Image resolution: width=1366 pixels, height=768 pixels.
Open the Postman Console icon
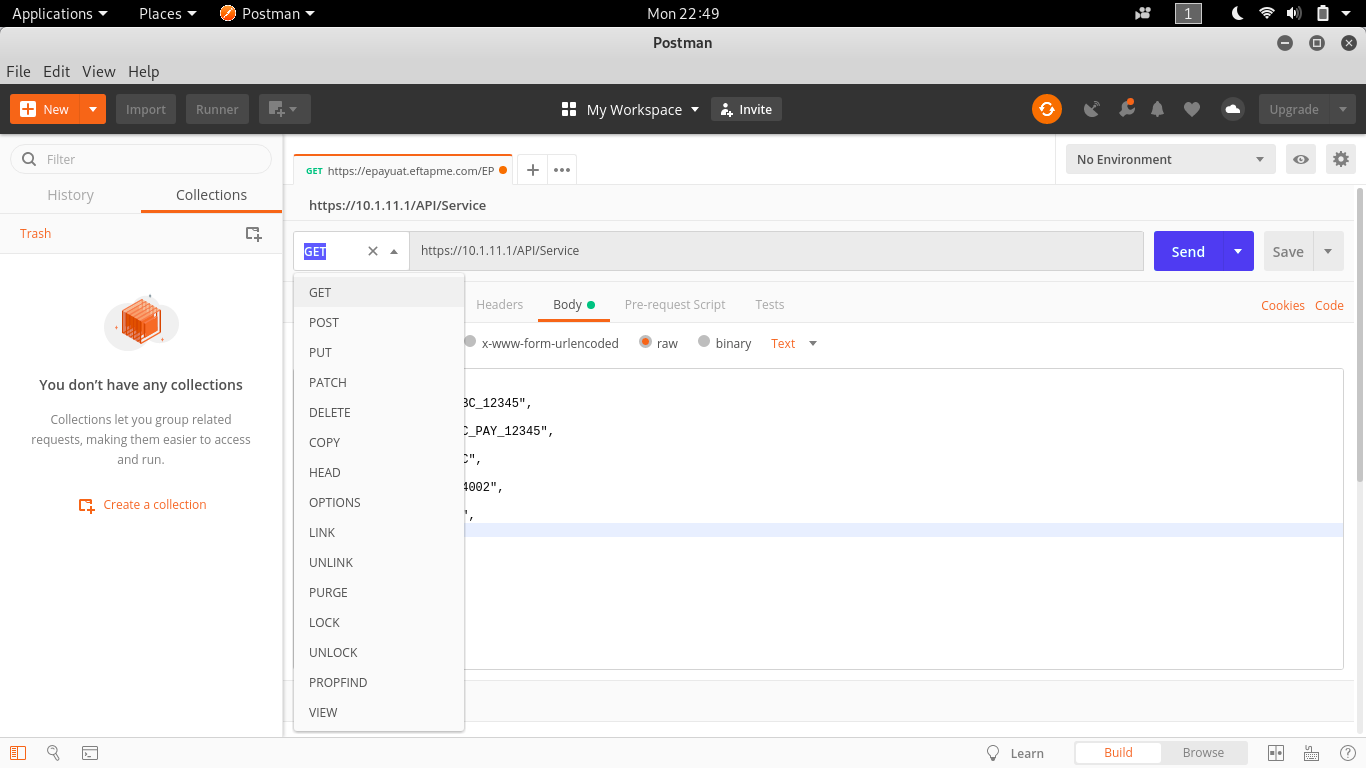pos(90,753)
